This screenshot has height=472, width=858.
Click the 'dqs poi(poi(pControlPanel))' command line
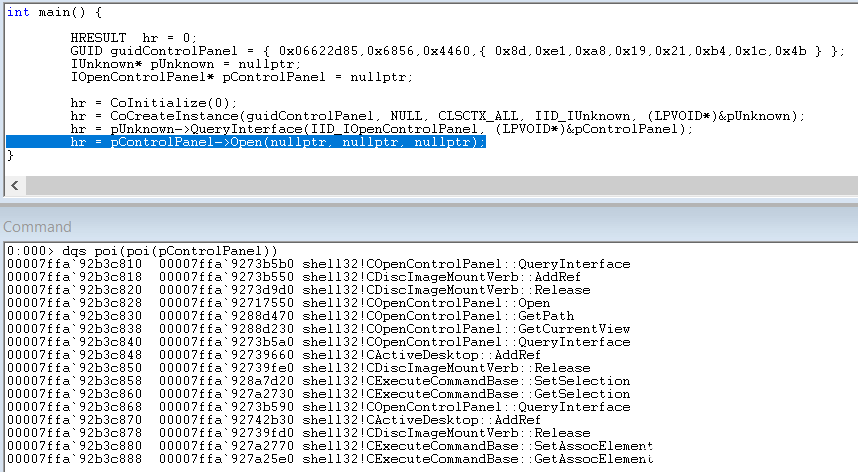(141, 250)
